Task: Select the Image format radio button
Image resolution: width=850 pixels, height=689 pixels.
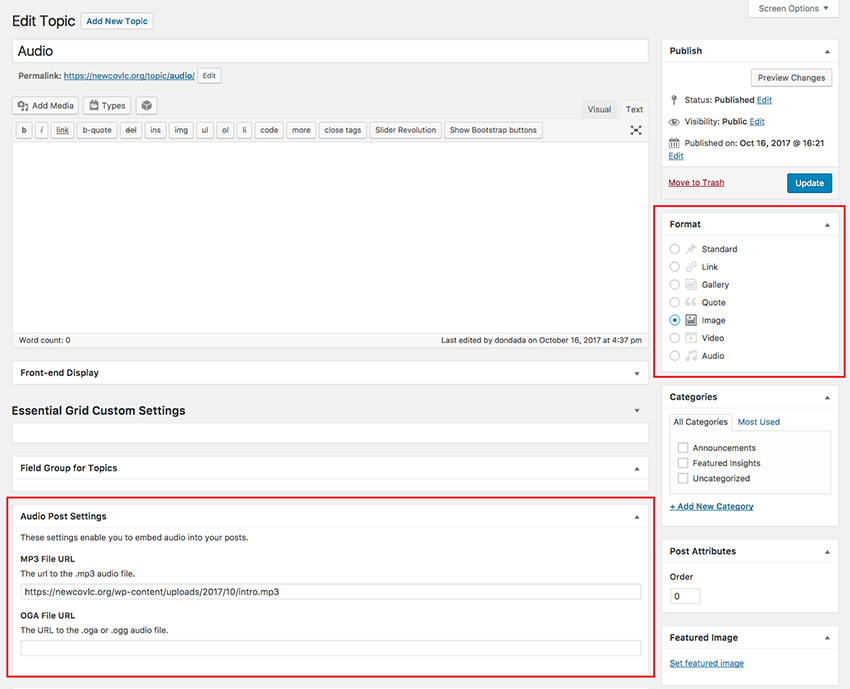Action: [674, 320]
